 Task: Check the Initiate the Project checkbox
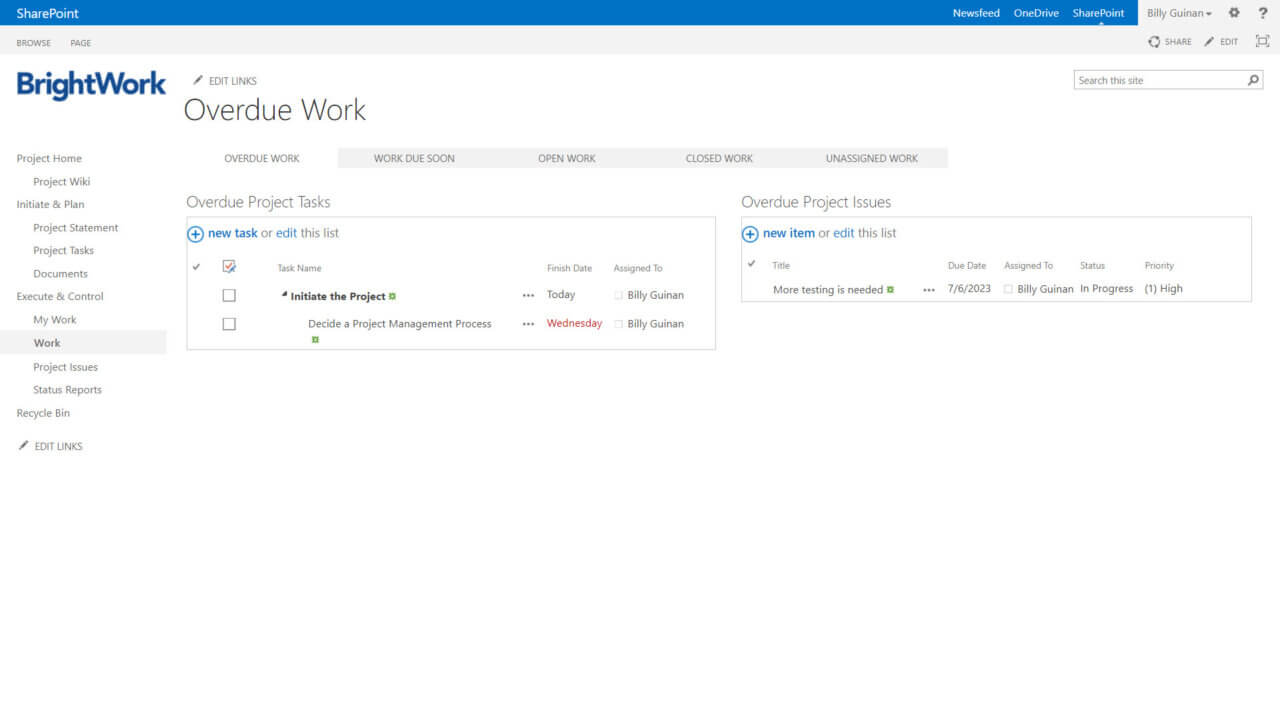pyautogui.click(x=229, y=295)
